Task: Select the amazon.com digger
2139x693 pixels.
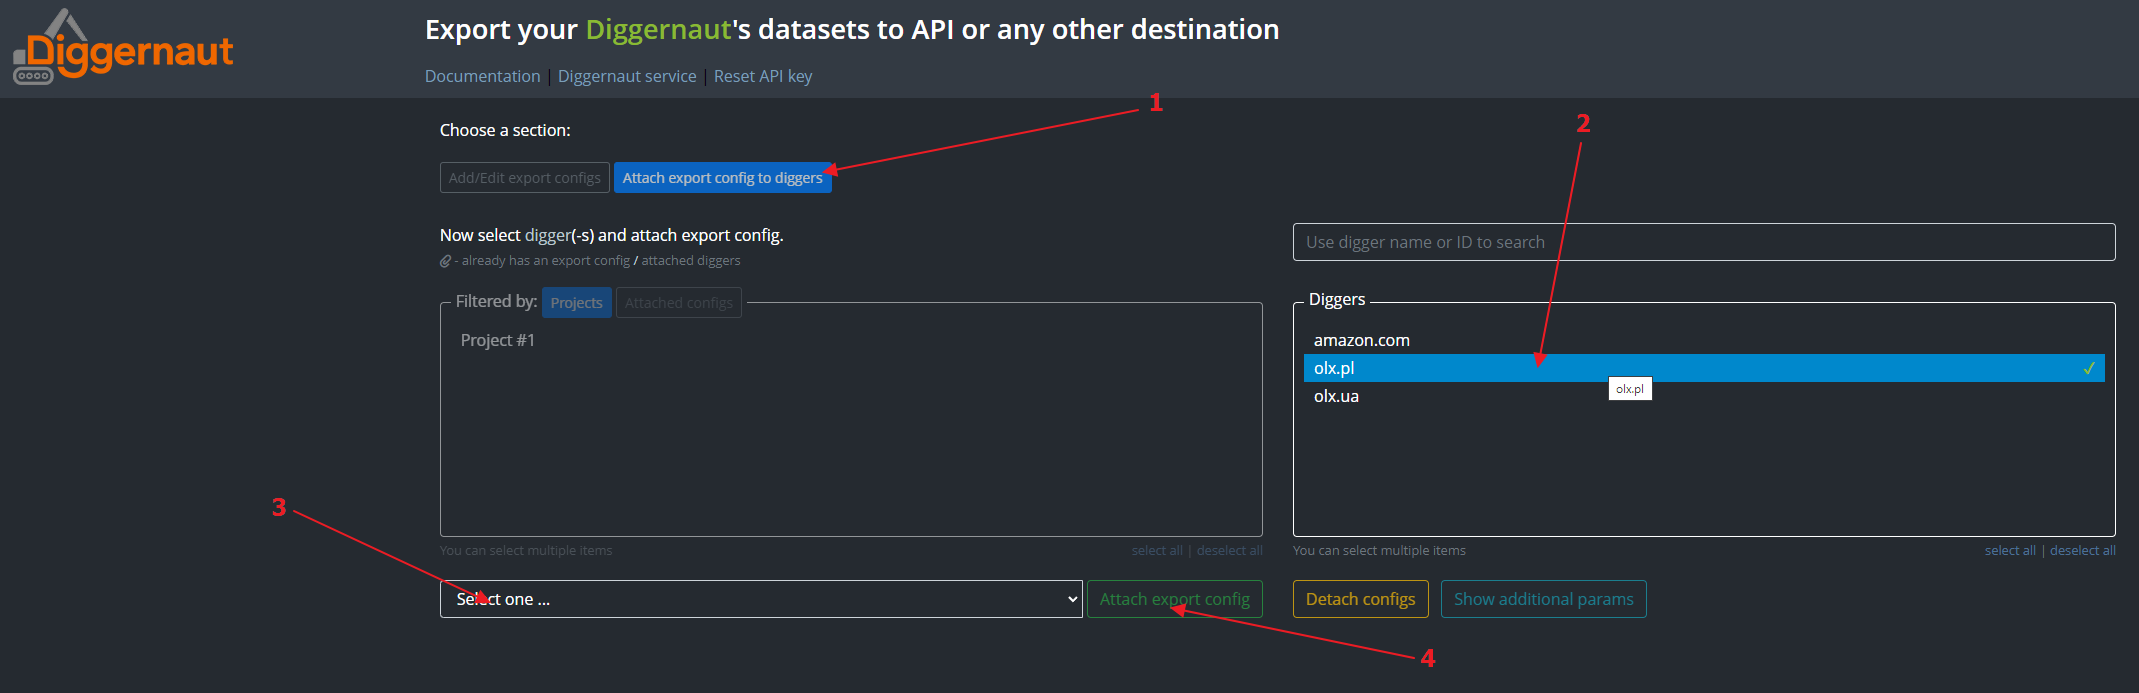Action: click(x=1704, y=340)
